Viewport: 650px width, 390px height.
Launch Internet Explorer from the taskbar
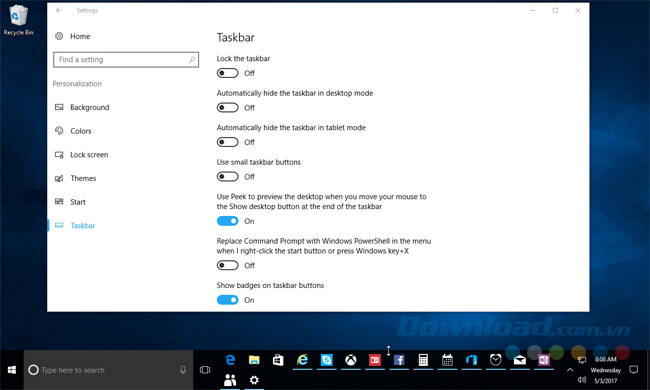coord(302,360)
